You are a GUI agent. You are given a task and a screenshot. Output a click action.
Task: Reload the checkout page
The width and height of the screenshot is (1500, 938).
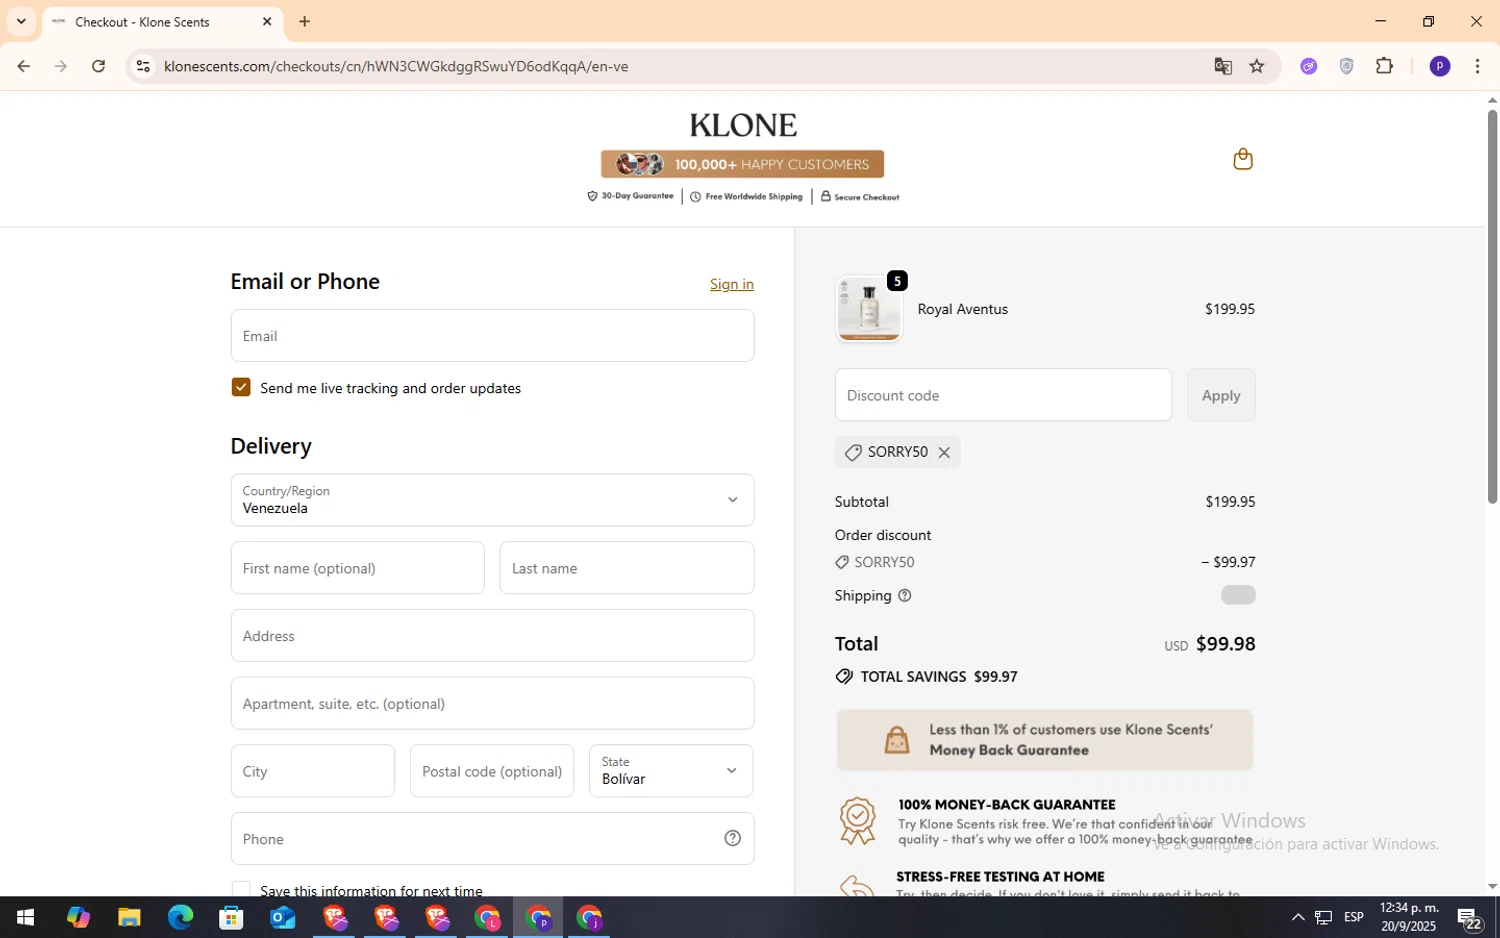tap(98, 66)
